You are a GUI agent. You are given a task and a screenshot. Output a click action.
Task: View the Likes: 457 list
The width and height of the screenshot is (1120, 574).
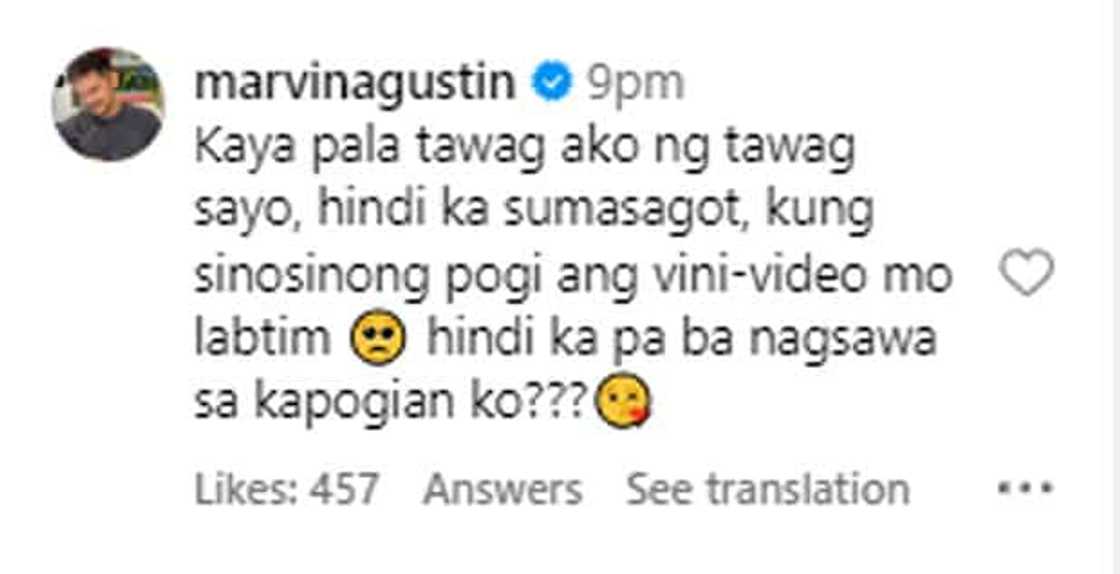(x=286, y=490)
